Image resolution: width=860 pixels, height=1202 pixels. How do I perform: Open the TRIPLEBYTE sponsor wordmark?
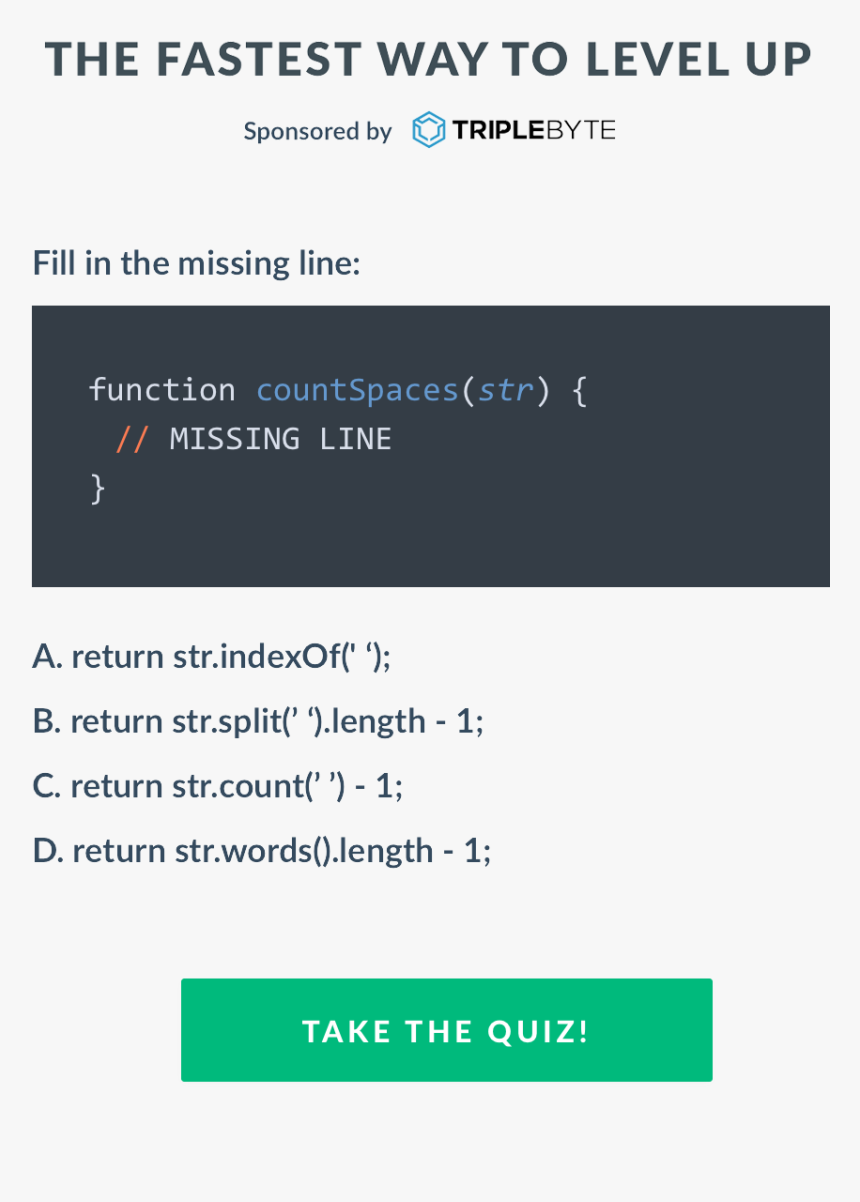[534, 130]
